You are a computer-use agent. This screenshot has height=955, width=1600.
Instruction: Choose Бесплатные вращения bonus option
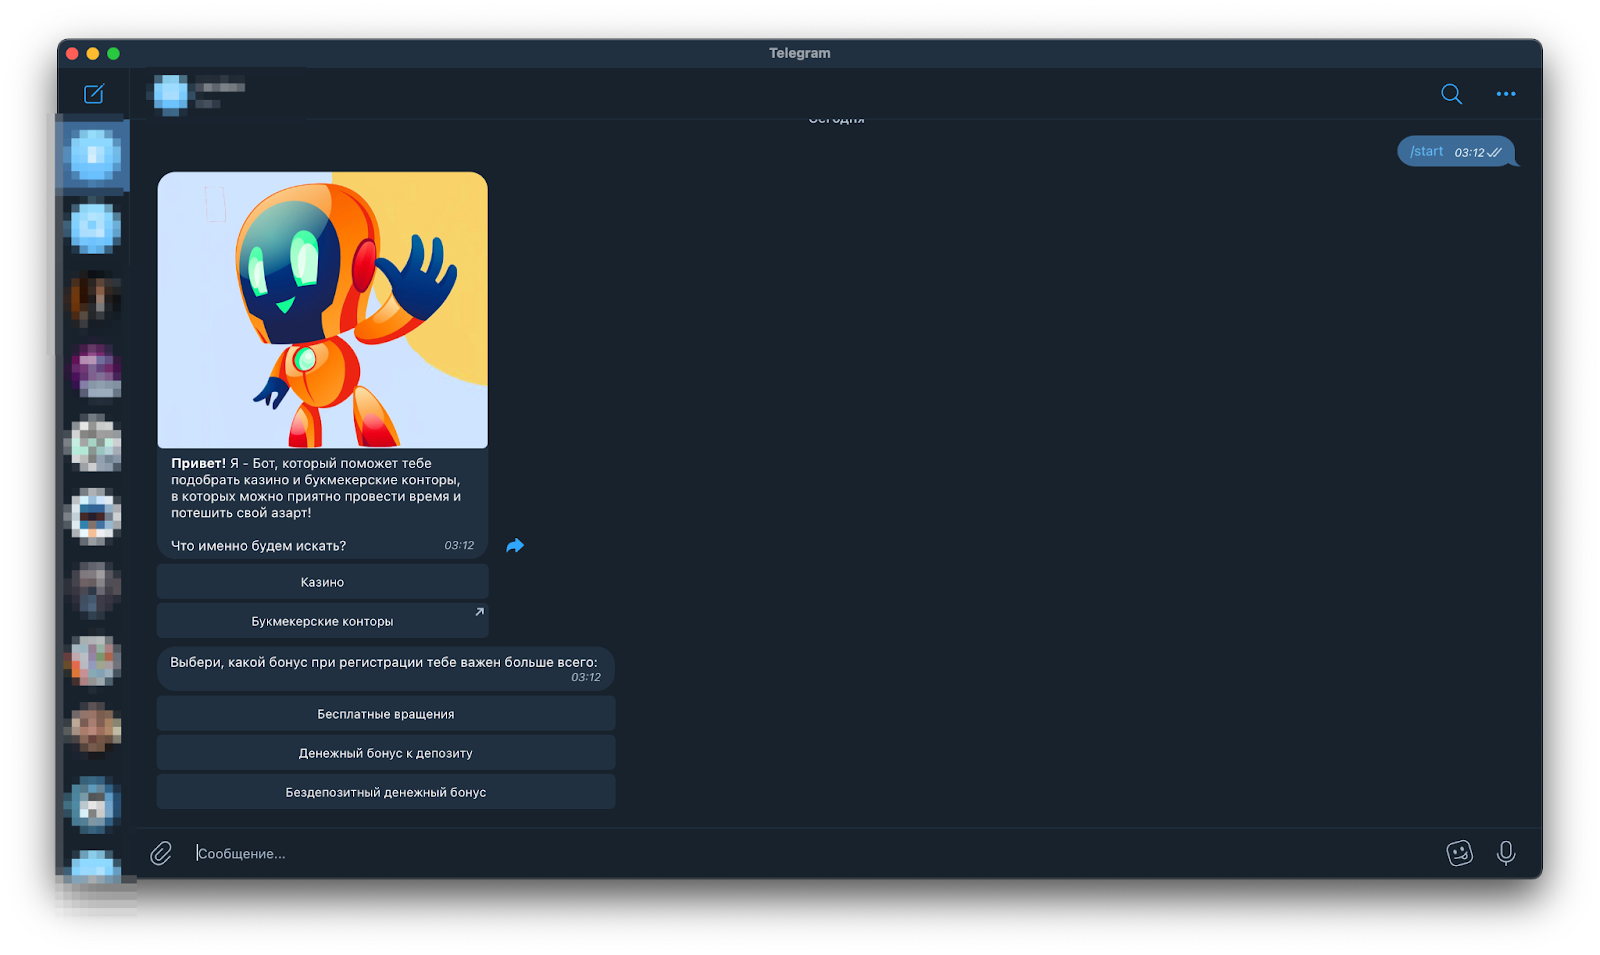pos(386,713)
